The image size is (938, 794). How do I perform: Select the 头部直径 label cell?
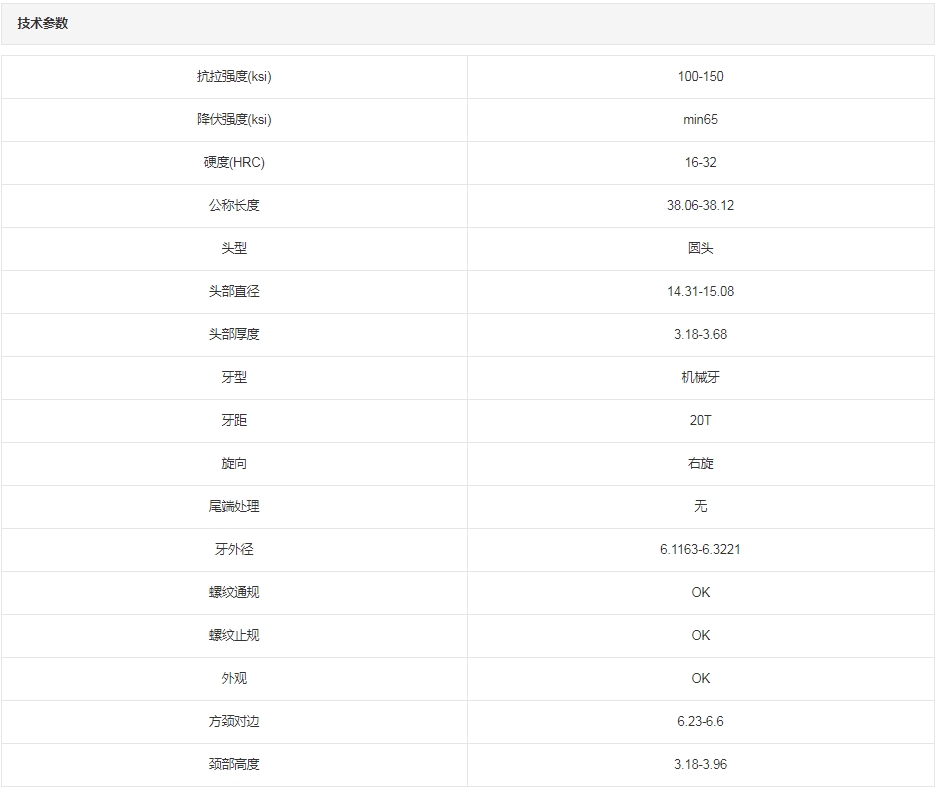tap(234, 292)
